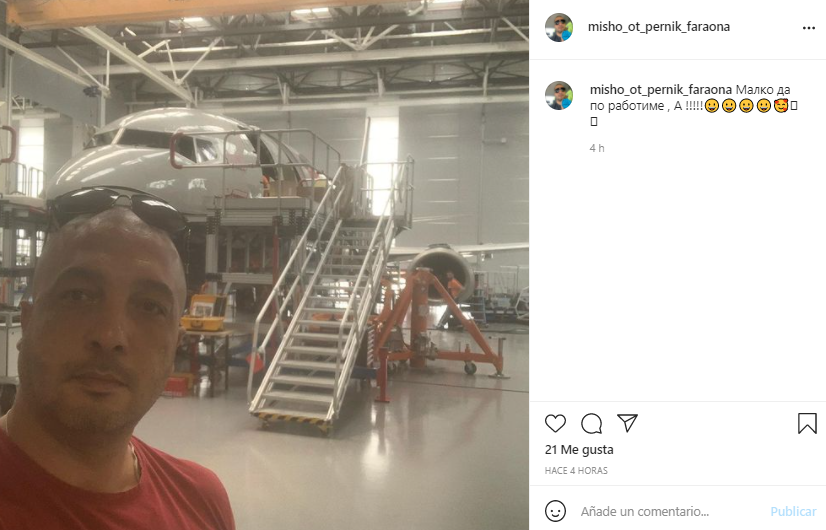This screenshot has height=530, width=826.
Task: Open misho_ot_pernik_faraona profile from the header
Action: pyautogui.click(x=658, y=27)
